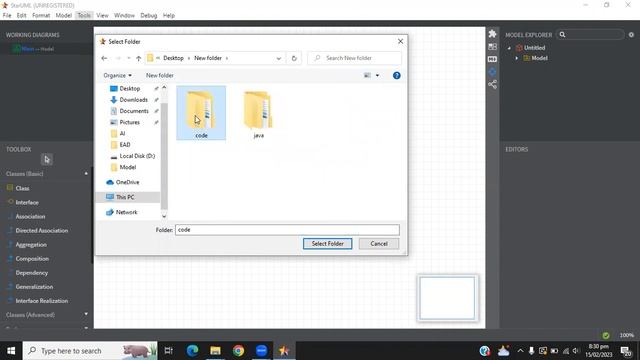
Task: Go up one folder level
Action: (x=138, y=58)
